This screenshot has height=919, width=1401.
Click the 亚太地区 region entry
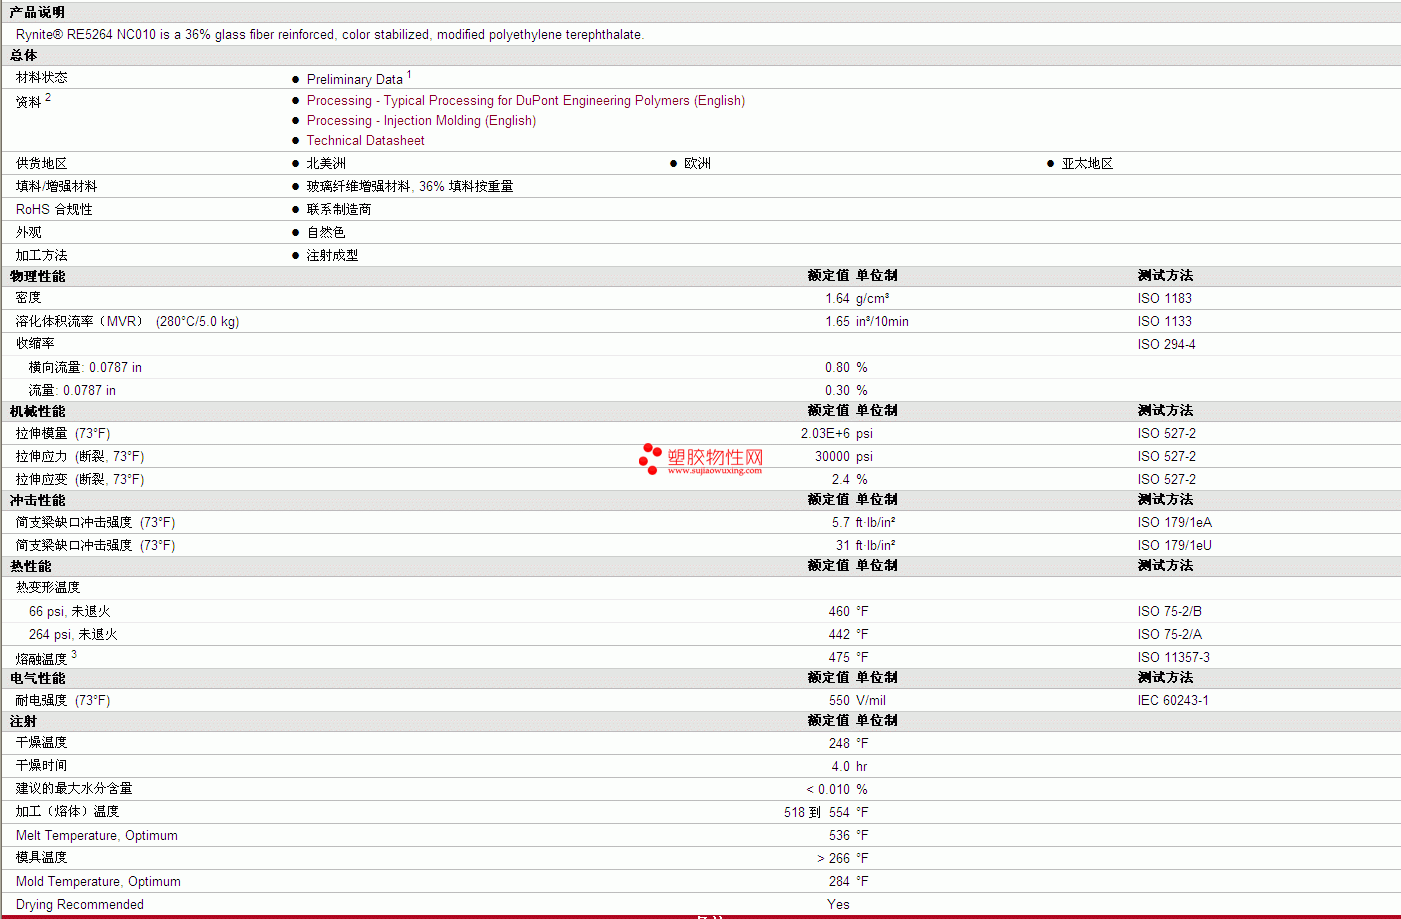click(1087, 164)
